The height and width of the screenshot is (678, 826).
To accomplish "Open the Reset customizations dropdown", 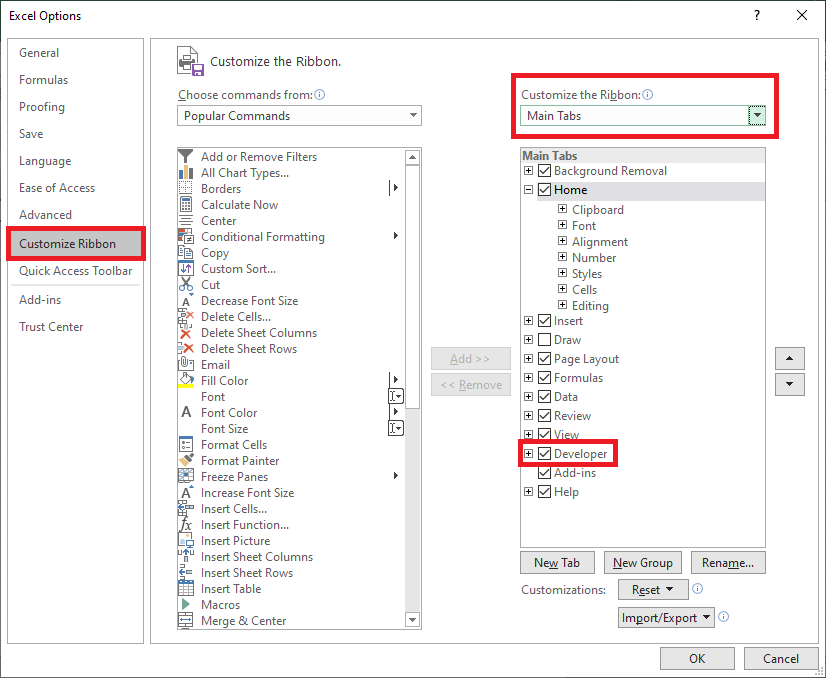I will [x=653, y=589].
